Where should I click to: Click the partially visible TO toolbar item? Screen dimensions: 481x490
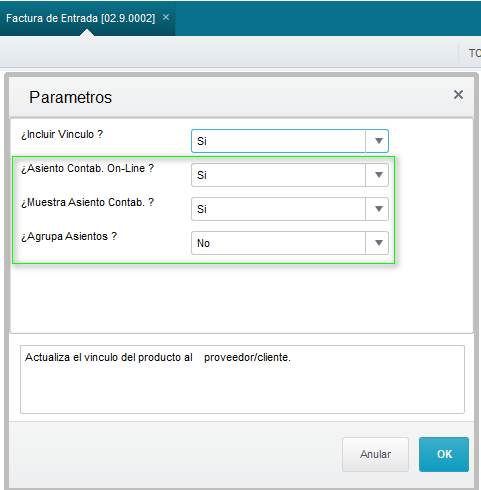coord(475,53)
